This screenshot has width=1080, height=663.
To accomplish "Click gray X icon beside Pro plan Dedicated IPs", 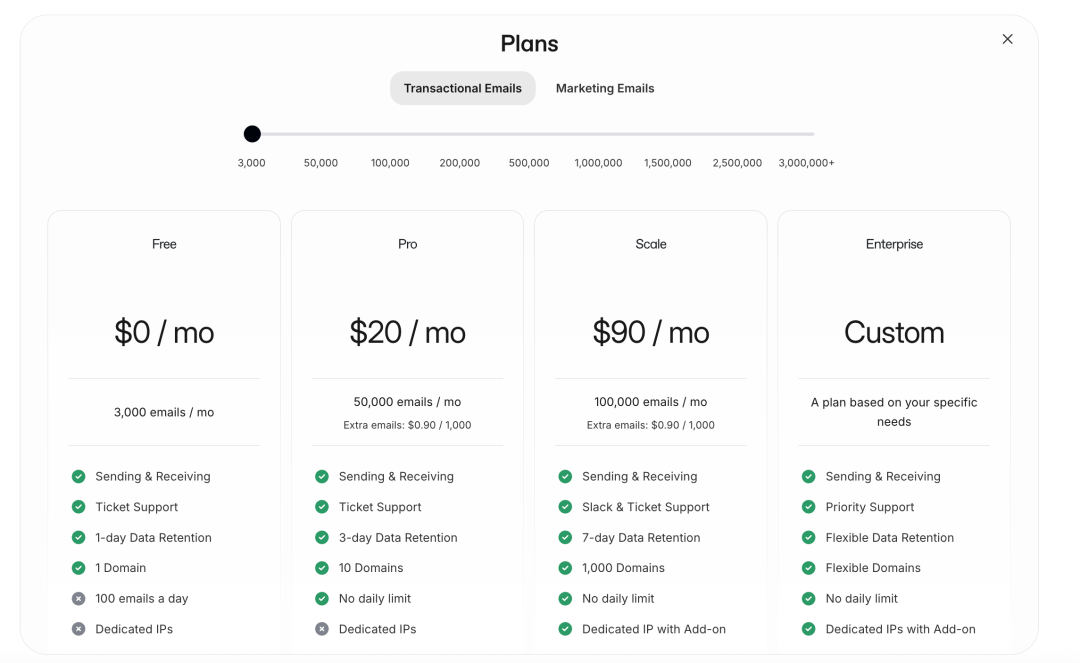I will tap(322, 629).
